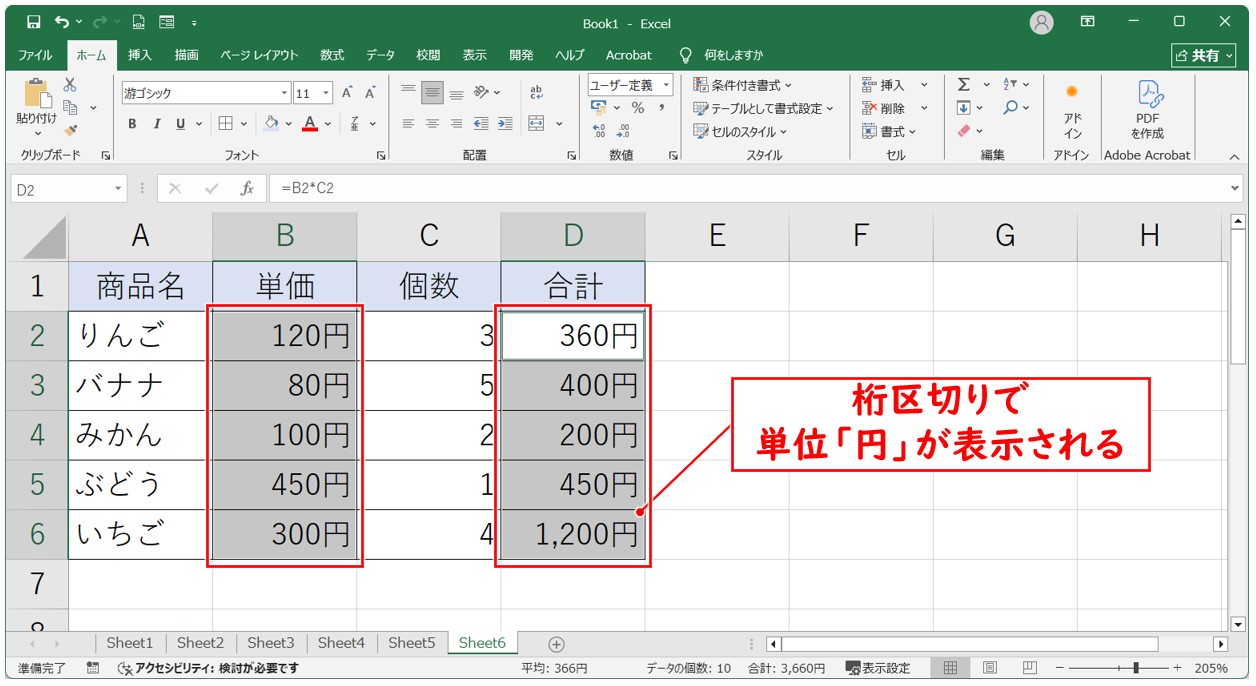Viewport: 1256px width, 686px height.
Task: Open the 挿入 ribbon tab
Action: click(140, 55)
